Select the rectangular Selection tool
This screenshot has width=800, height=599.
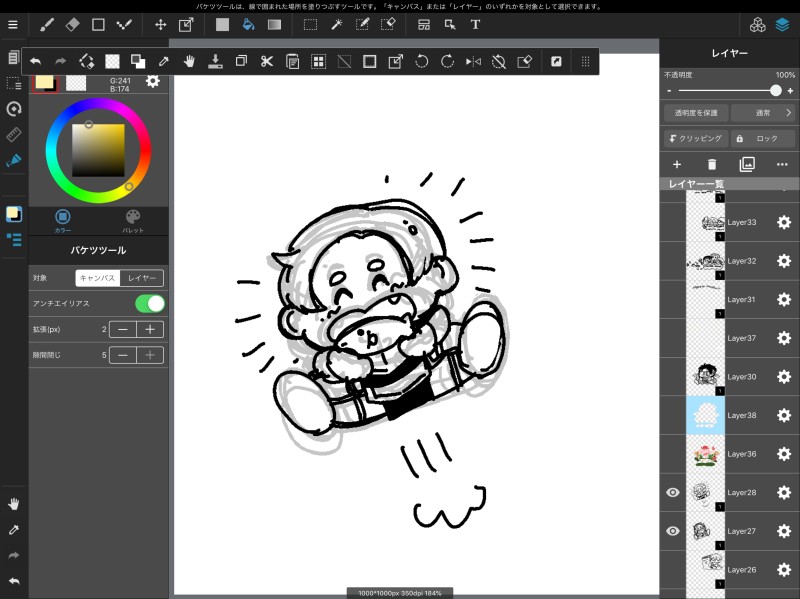click(x=310, y=24)
